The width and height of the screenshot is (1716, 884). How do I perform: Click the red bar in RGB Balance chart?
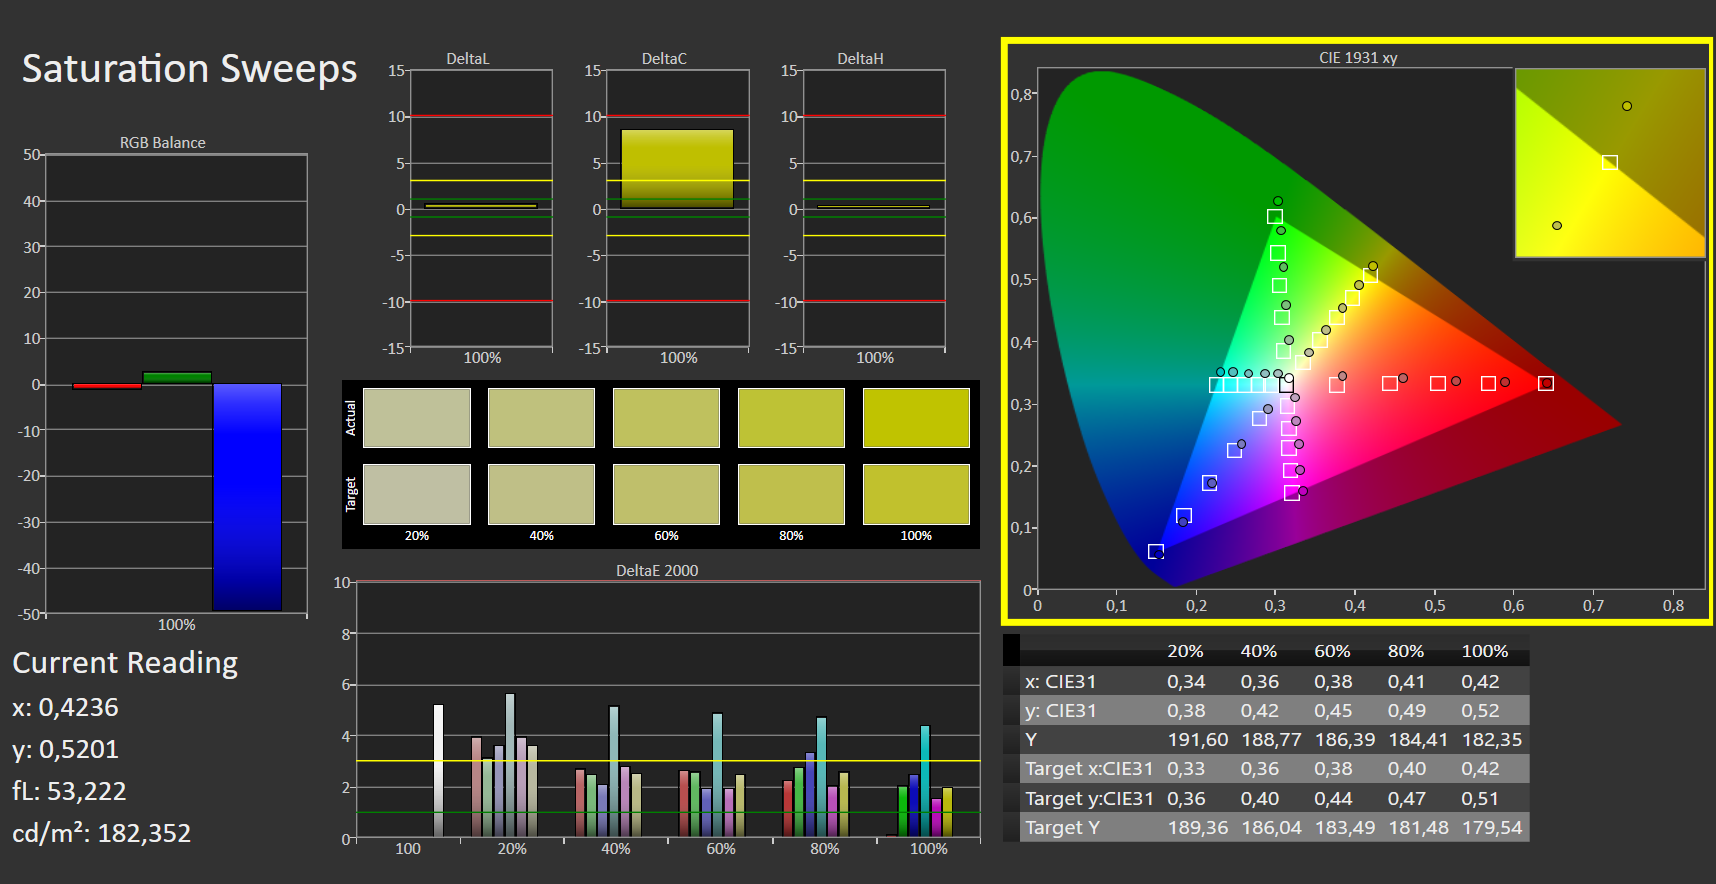coord(107,386)
